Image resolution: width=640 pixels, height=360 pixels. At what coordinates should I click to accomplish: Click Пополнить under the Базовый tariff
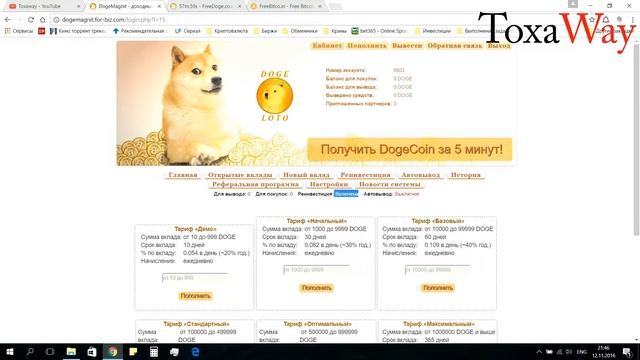pos(438,288)
